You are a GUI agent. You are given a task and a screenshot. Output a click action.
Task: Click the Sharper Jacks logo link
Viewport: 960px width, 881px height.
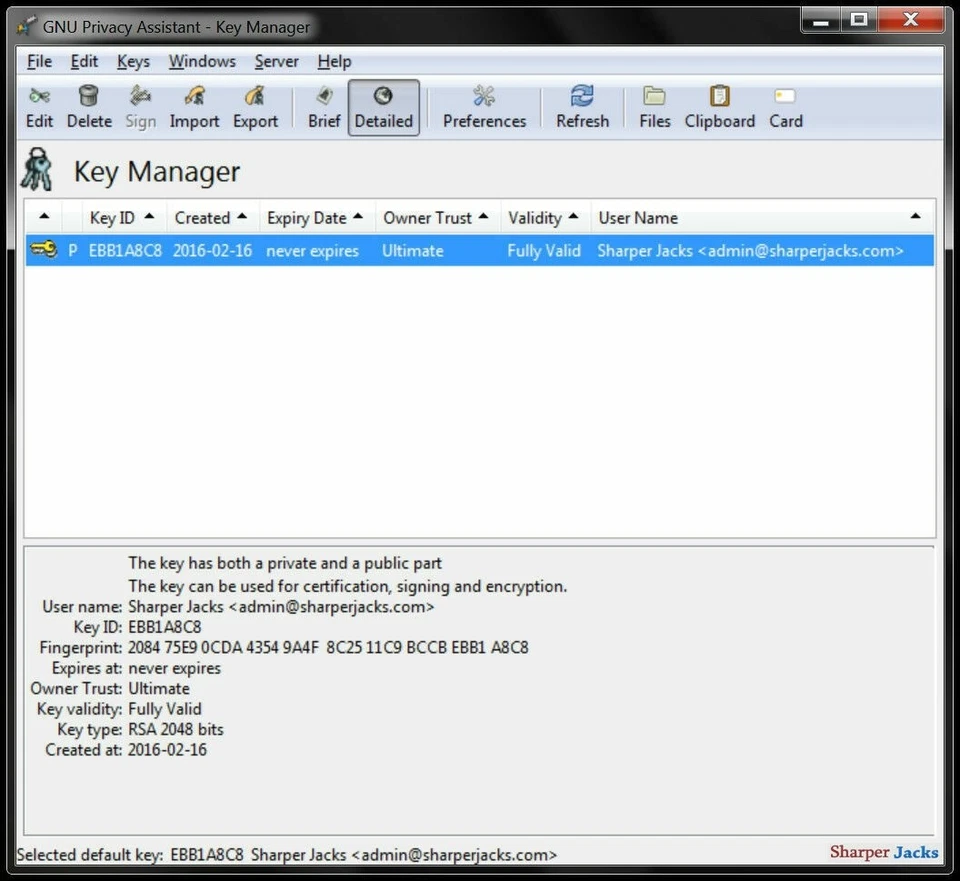883,852
